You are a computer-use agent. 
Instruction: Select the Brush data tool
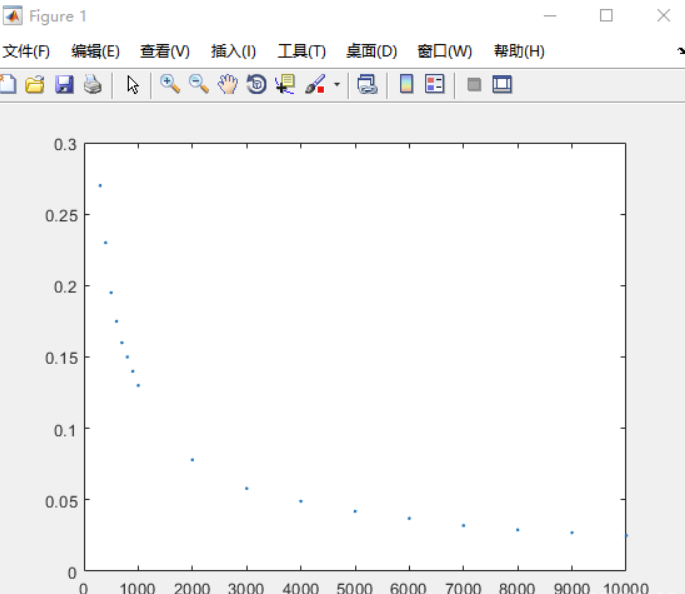(x=315, y=85)
